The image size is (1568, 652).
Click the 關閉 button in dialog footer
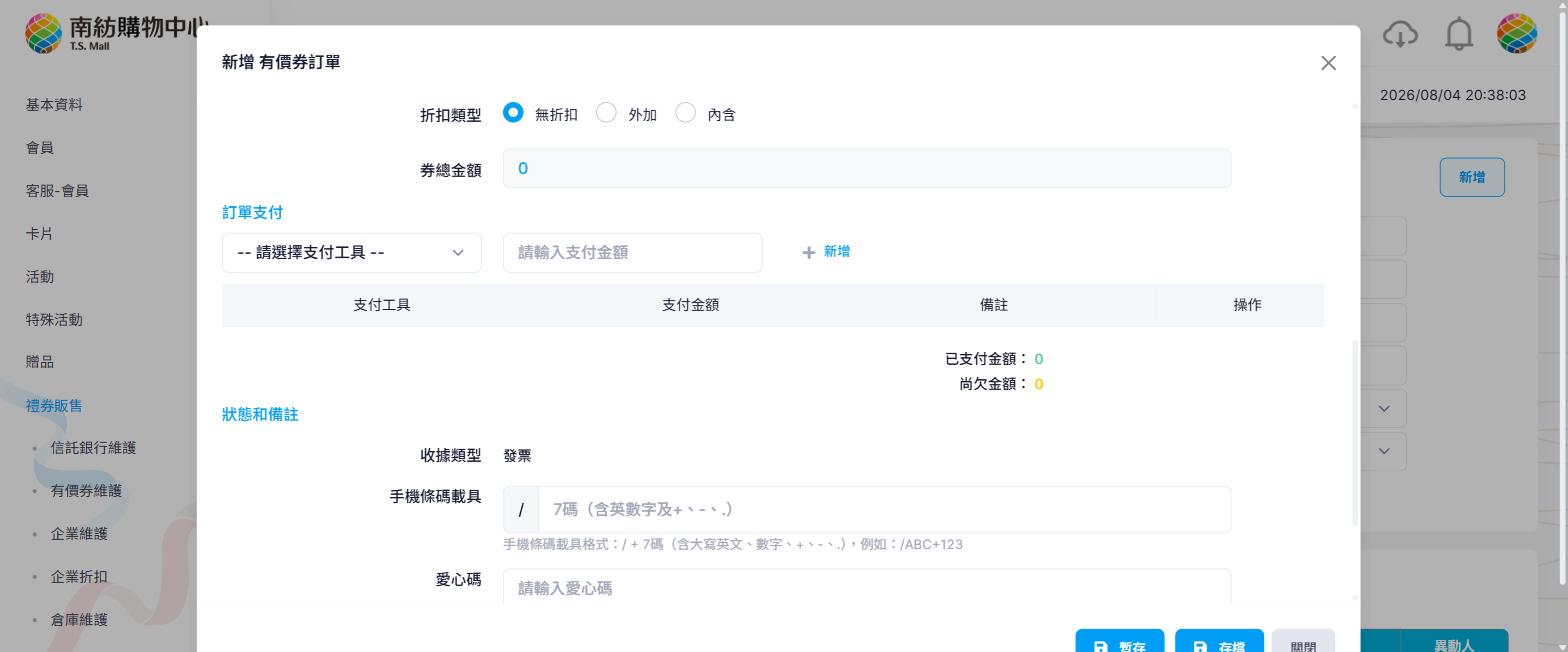click(1303, 643)
